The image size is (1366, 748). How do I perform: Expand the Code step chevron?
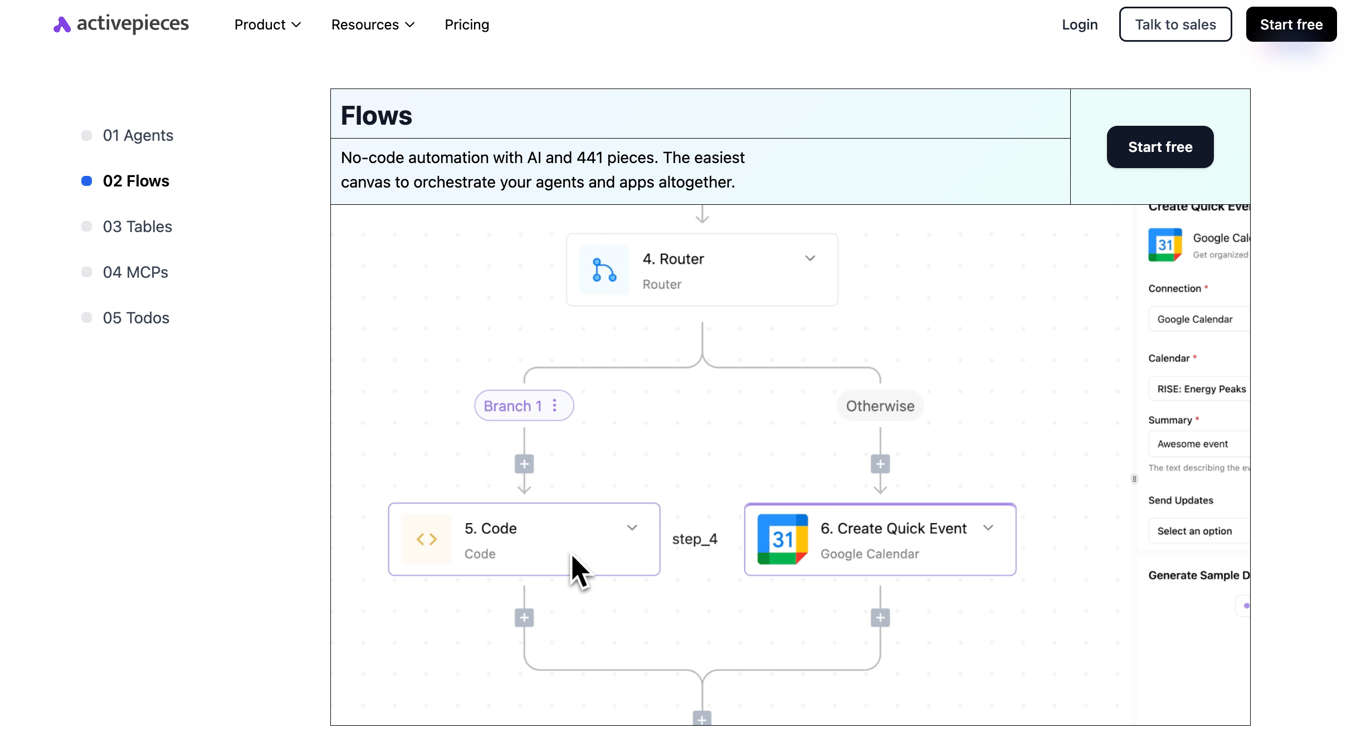pos(632,528)
